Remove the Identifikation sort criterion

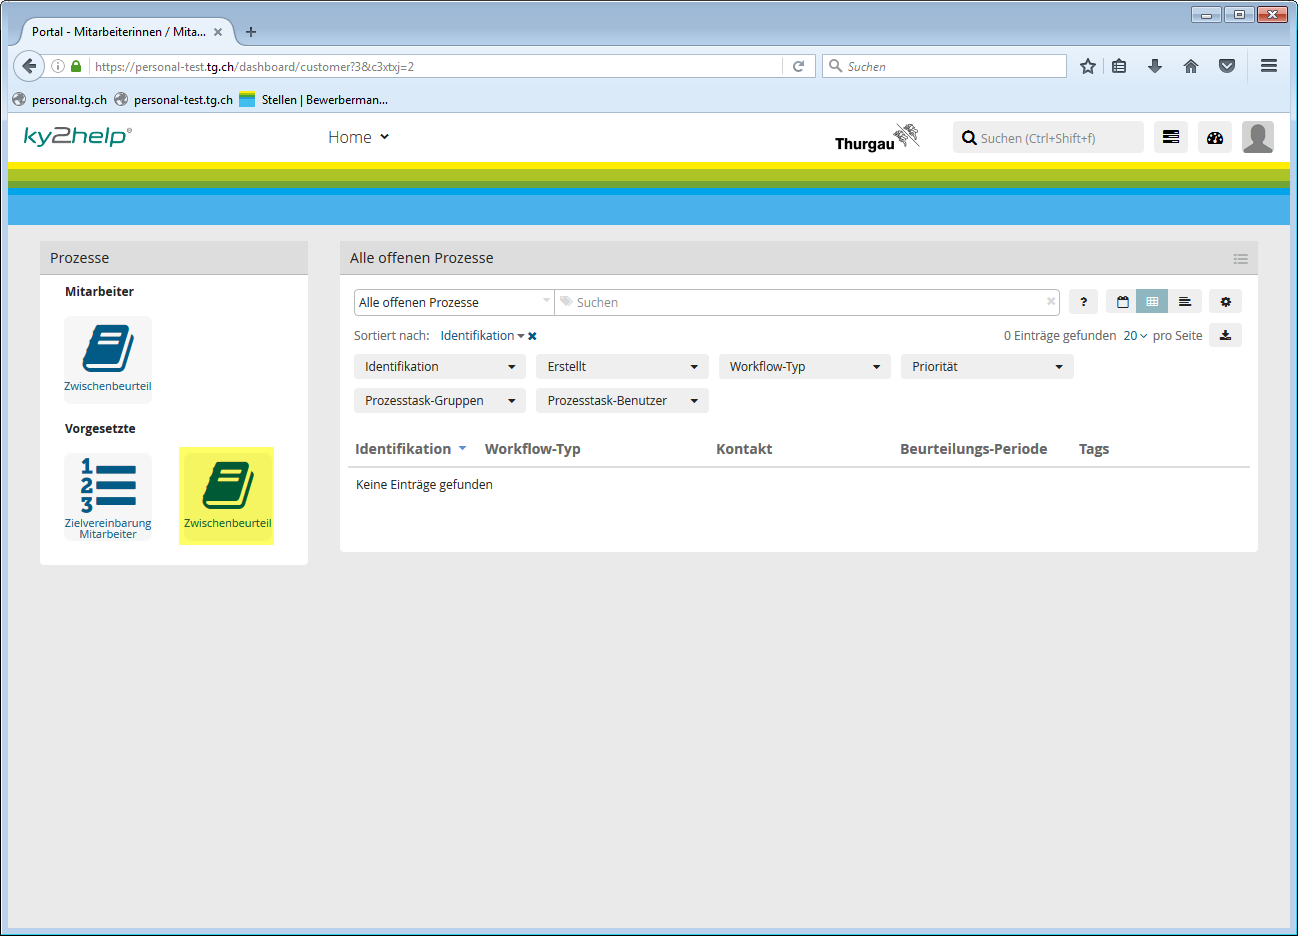click(x=532, y=336)
